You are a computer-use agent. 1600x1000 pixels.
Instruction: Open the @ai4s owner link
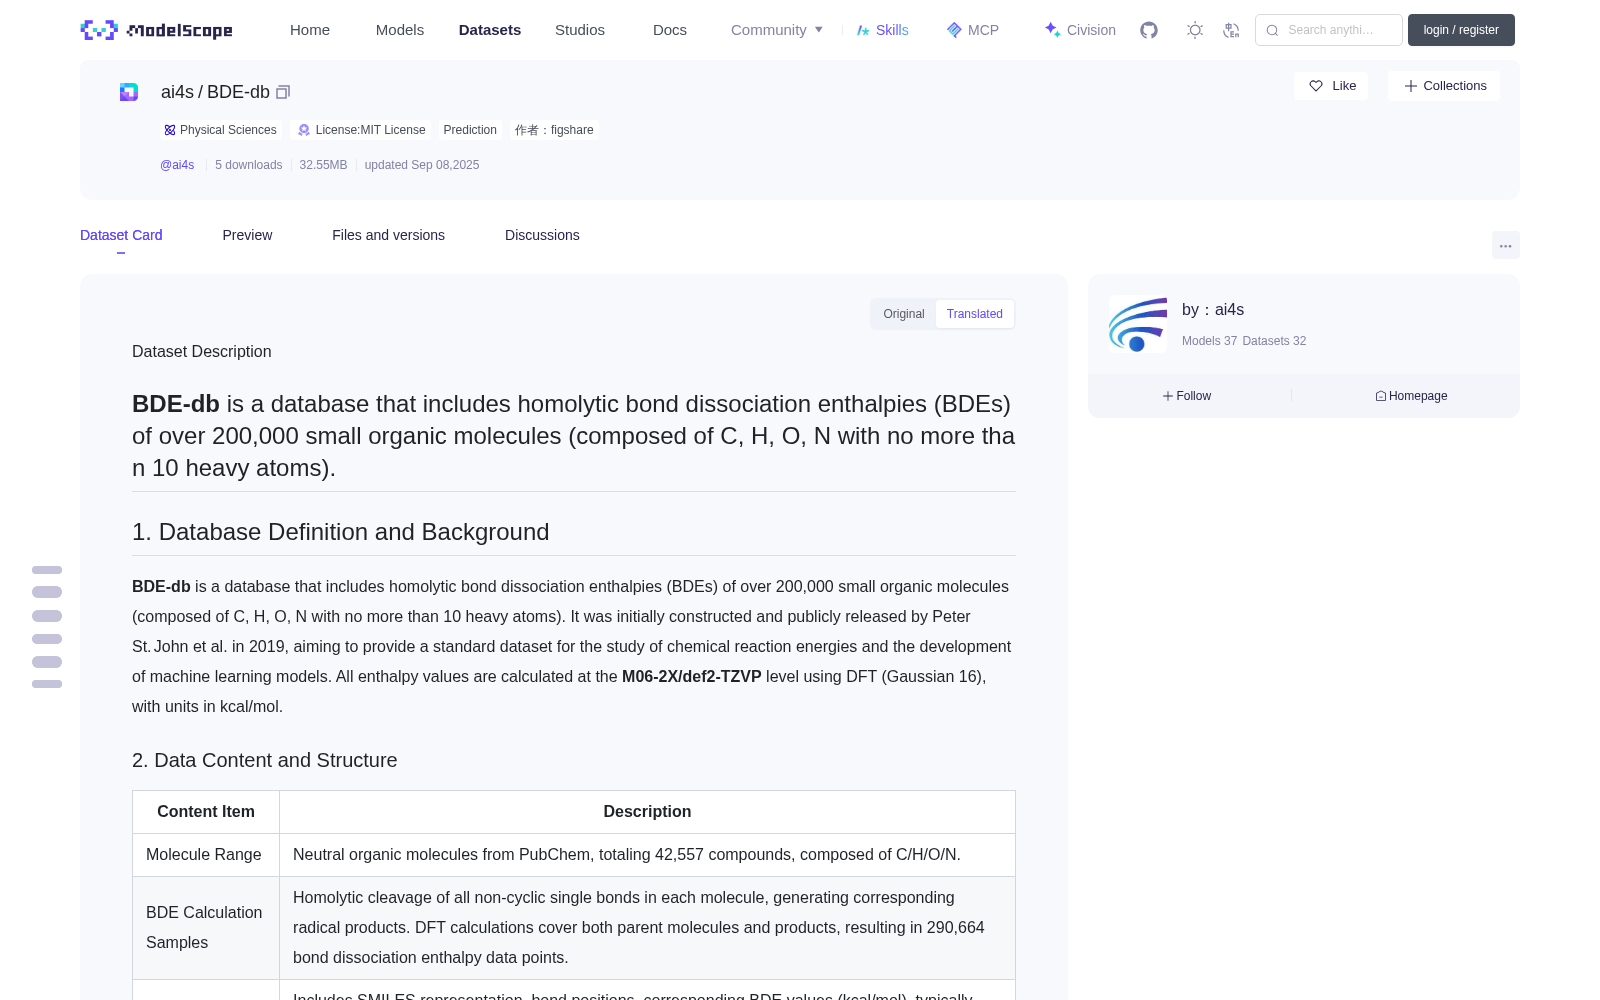pos(177,165)
